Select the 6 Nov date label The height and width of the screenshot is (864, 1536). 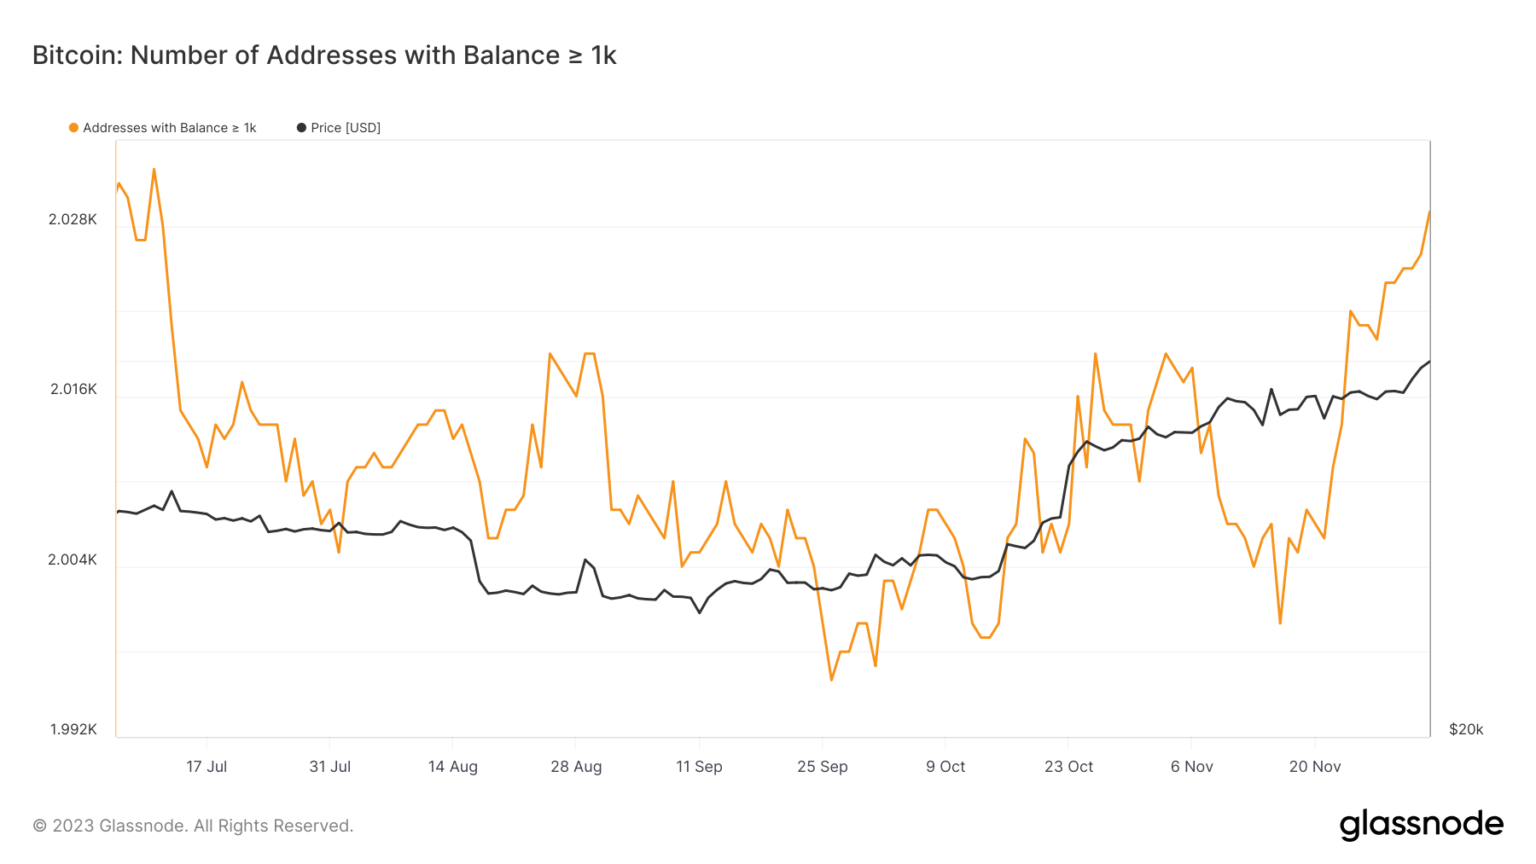(x=1192, y=767)
